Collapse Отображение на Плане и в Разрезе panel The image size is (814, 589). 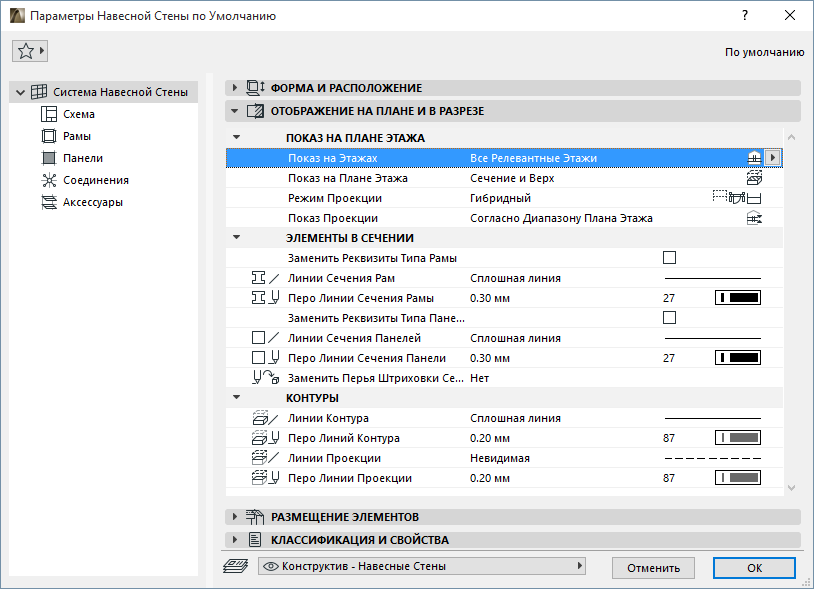tap(235, 111)
